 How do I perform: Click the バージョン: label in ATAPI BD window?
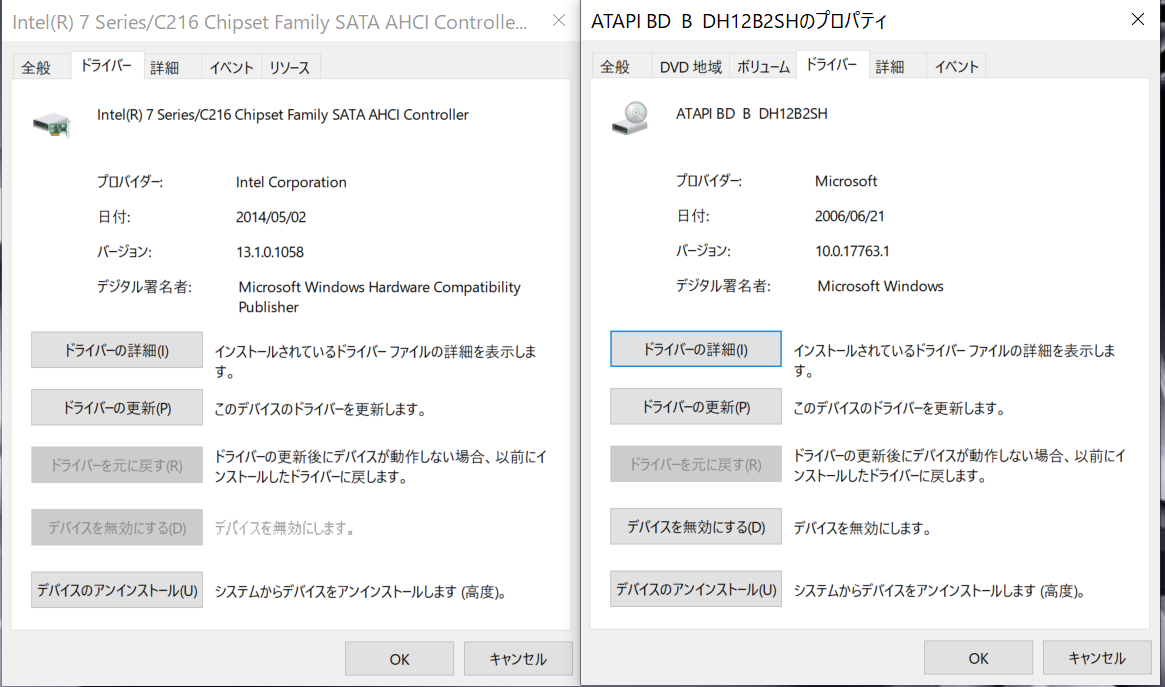pyautogui.click(x=703, y=251)
